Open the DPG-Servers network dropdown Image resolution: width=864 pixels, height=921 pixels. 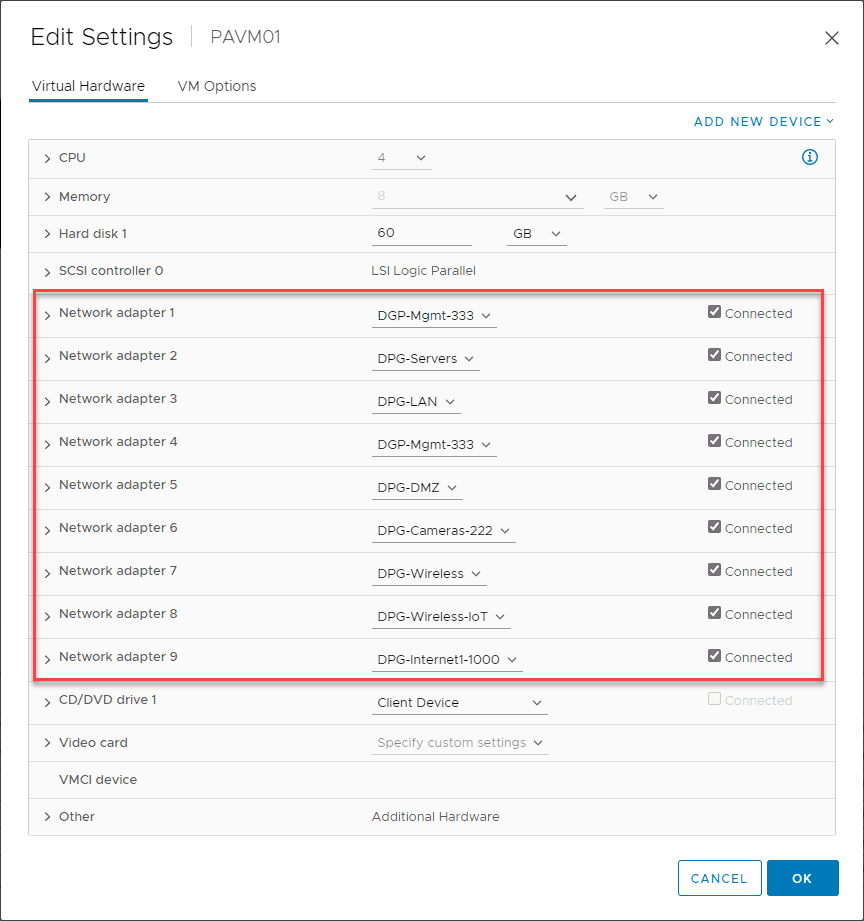coord(425,359)
